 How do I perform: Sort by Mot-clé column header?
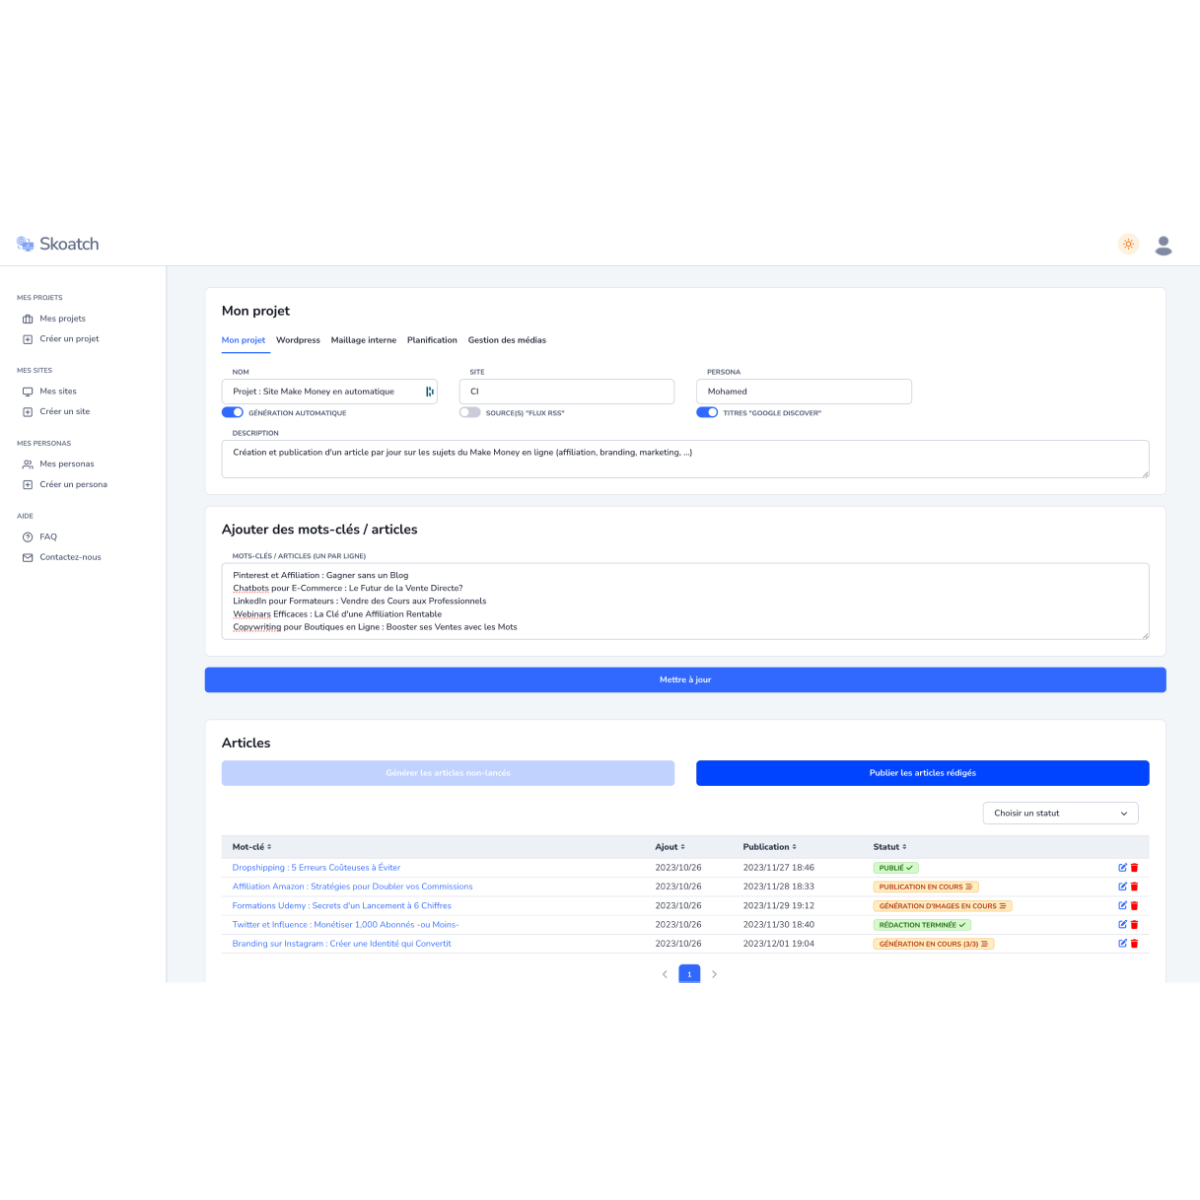point(252,847)
